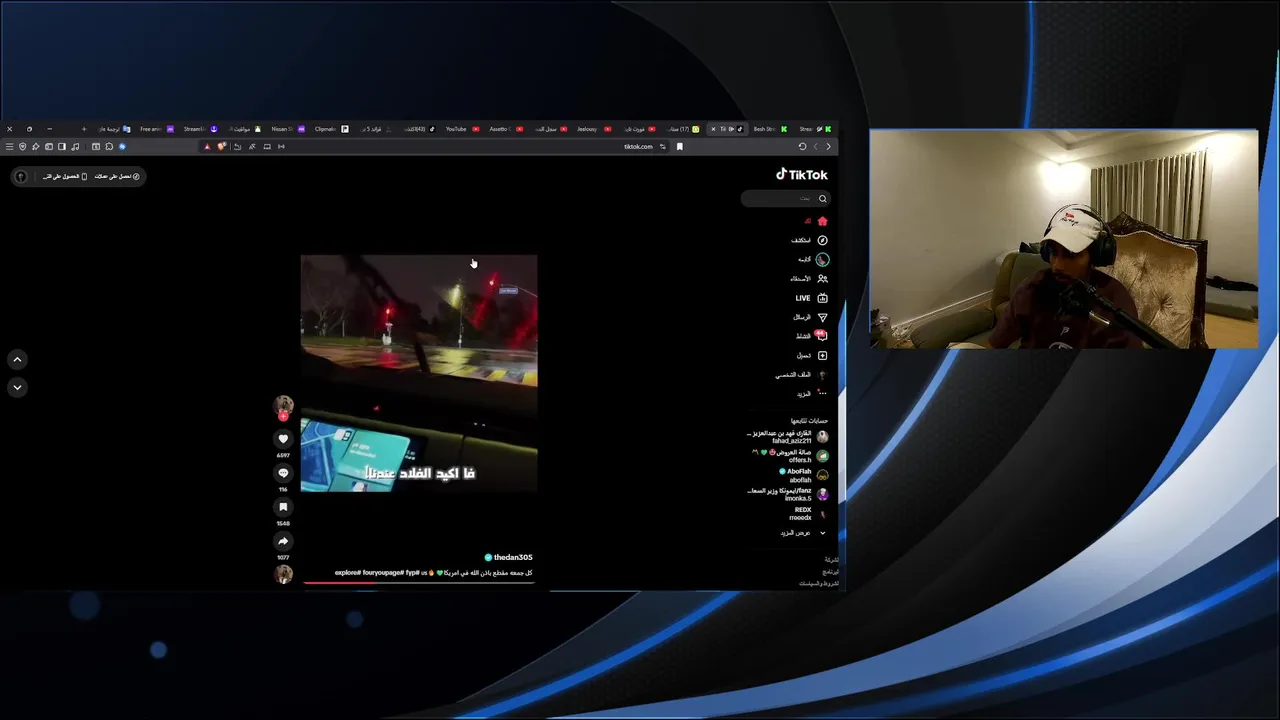Screen dimensions: 1280x720
Task: Bookmark the page in the address bar
Action: 680,147
